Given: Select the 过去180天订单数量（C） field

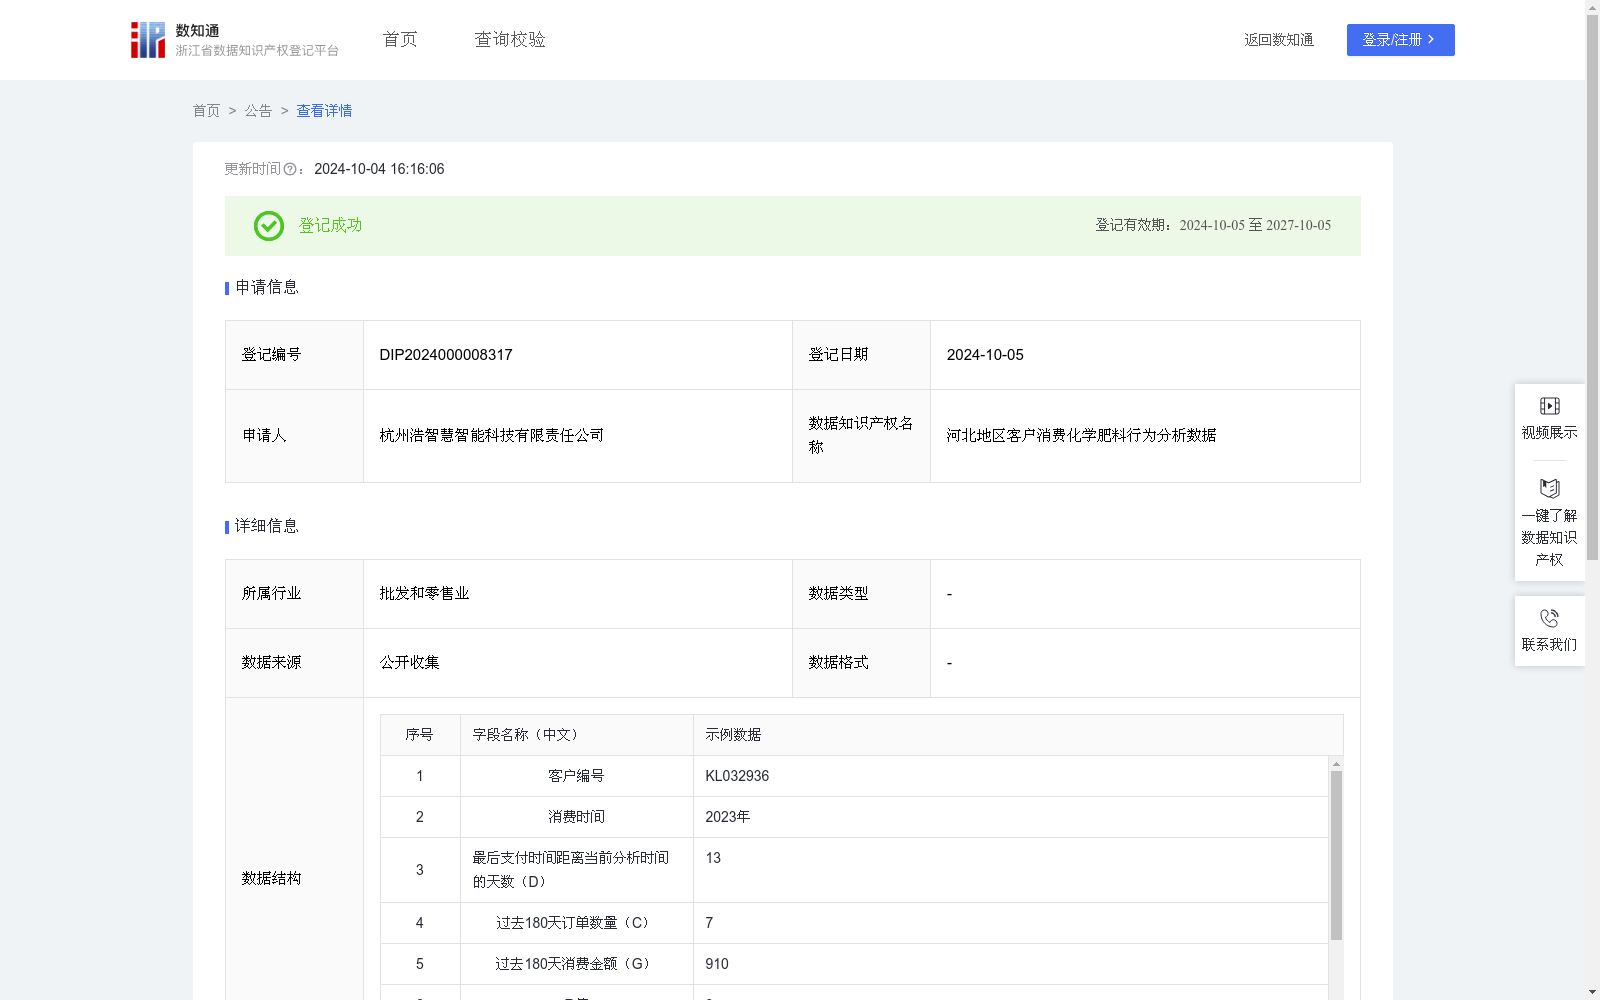Looking at the screenshot, I should tap(576, 923).
